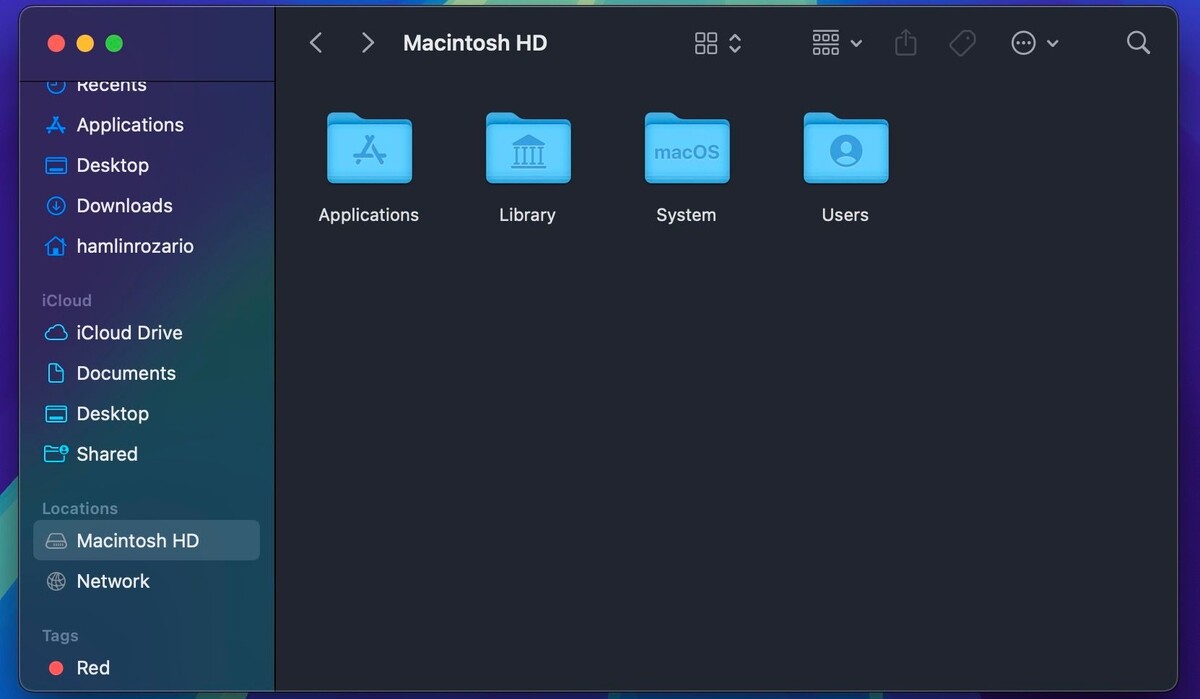Click the Users folder name label

coord(845,215)
